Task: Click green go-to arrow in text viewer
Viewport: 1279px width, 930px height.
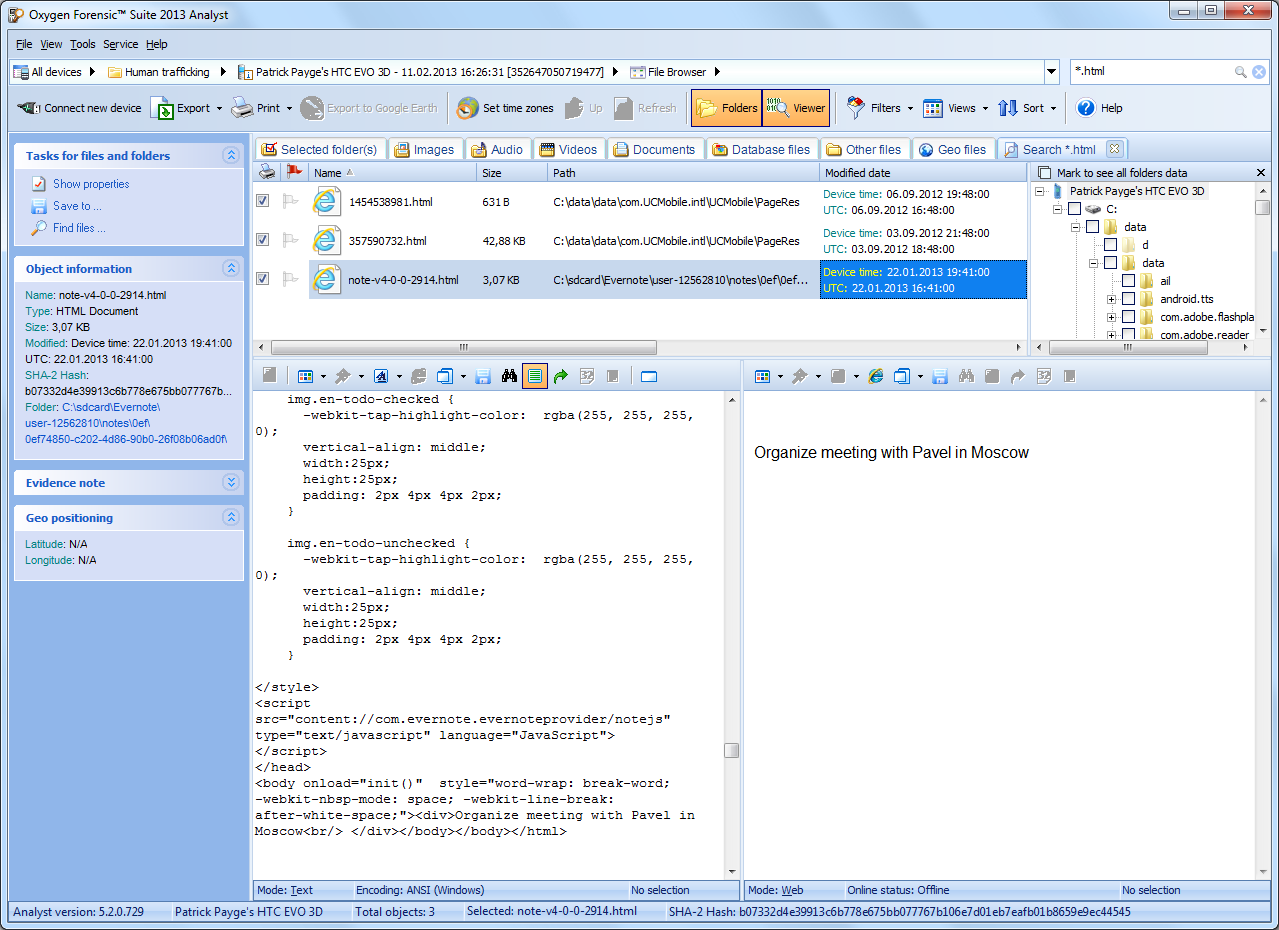Action: tap(561, 376)
